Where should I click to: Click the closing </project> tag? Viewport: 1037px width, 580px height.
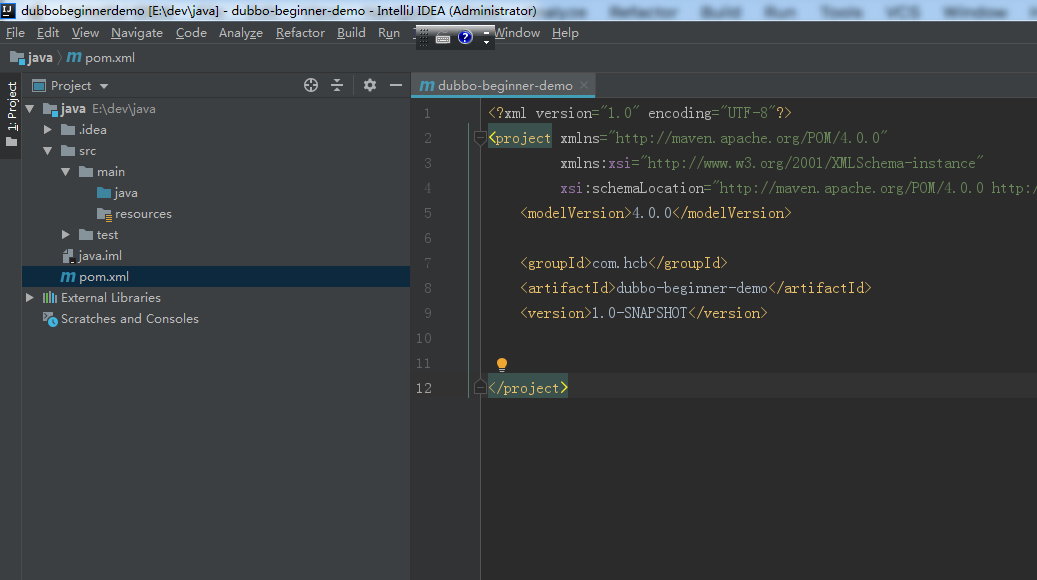tap(528, 388)
